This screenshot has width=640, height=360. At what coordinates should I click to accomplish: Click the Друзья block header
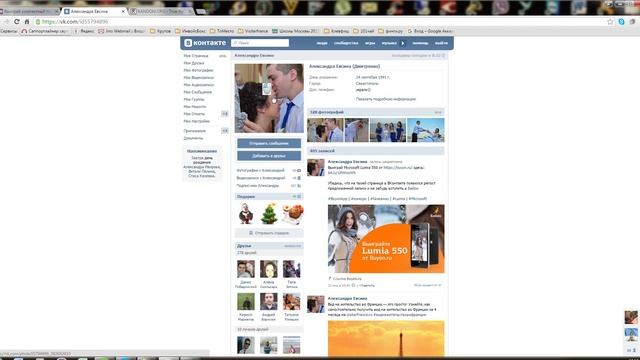[269, 246]
